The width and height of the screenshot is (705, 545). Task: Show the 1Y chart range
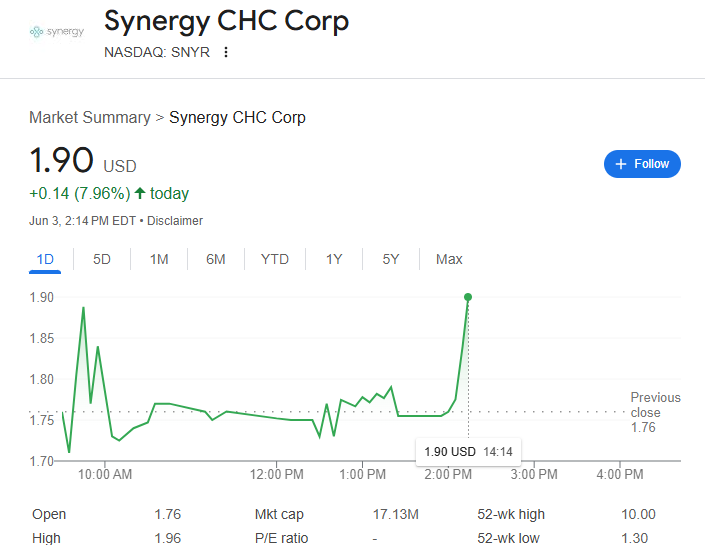pyautogui.click(x=334, y=259)
